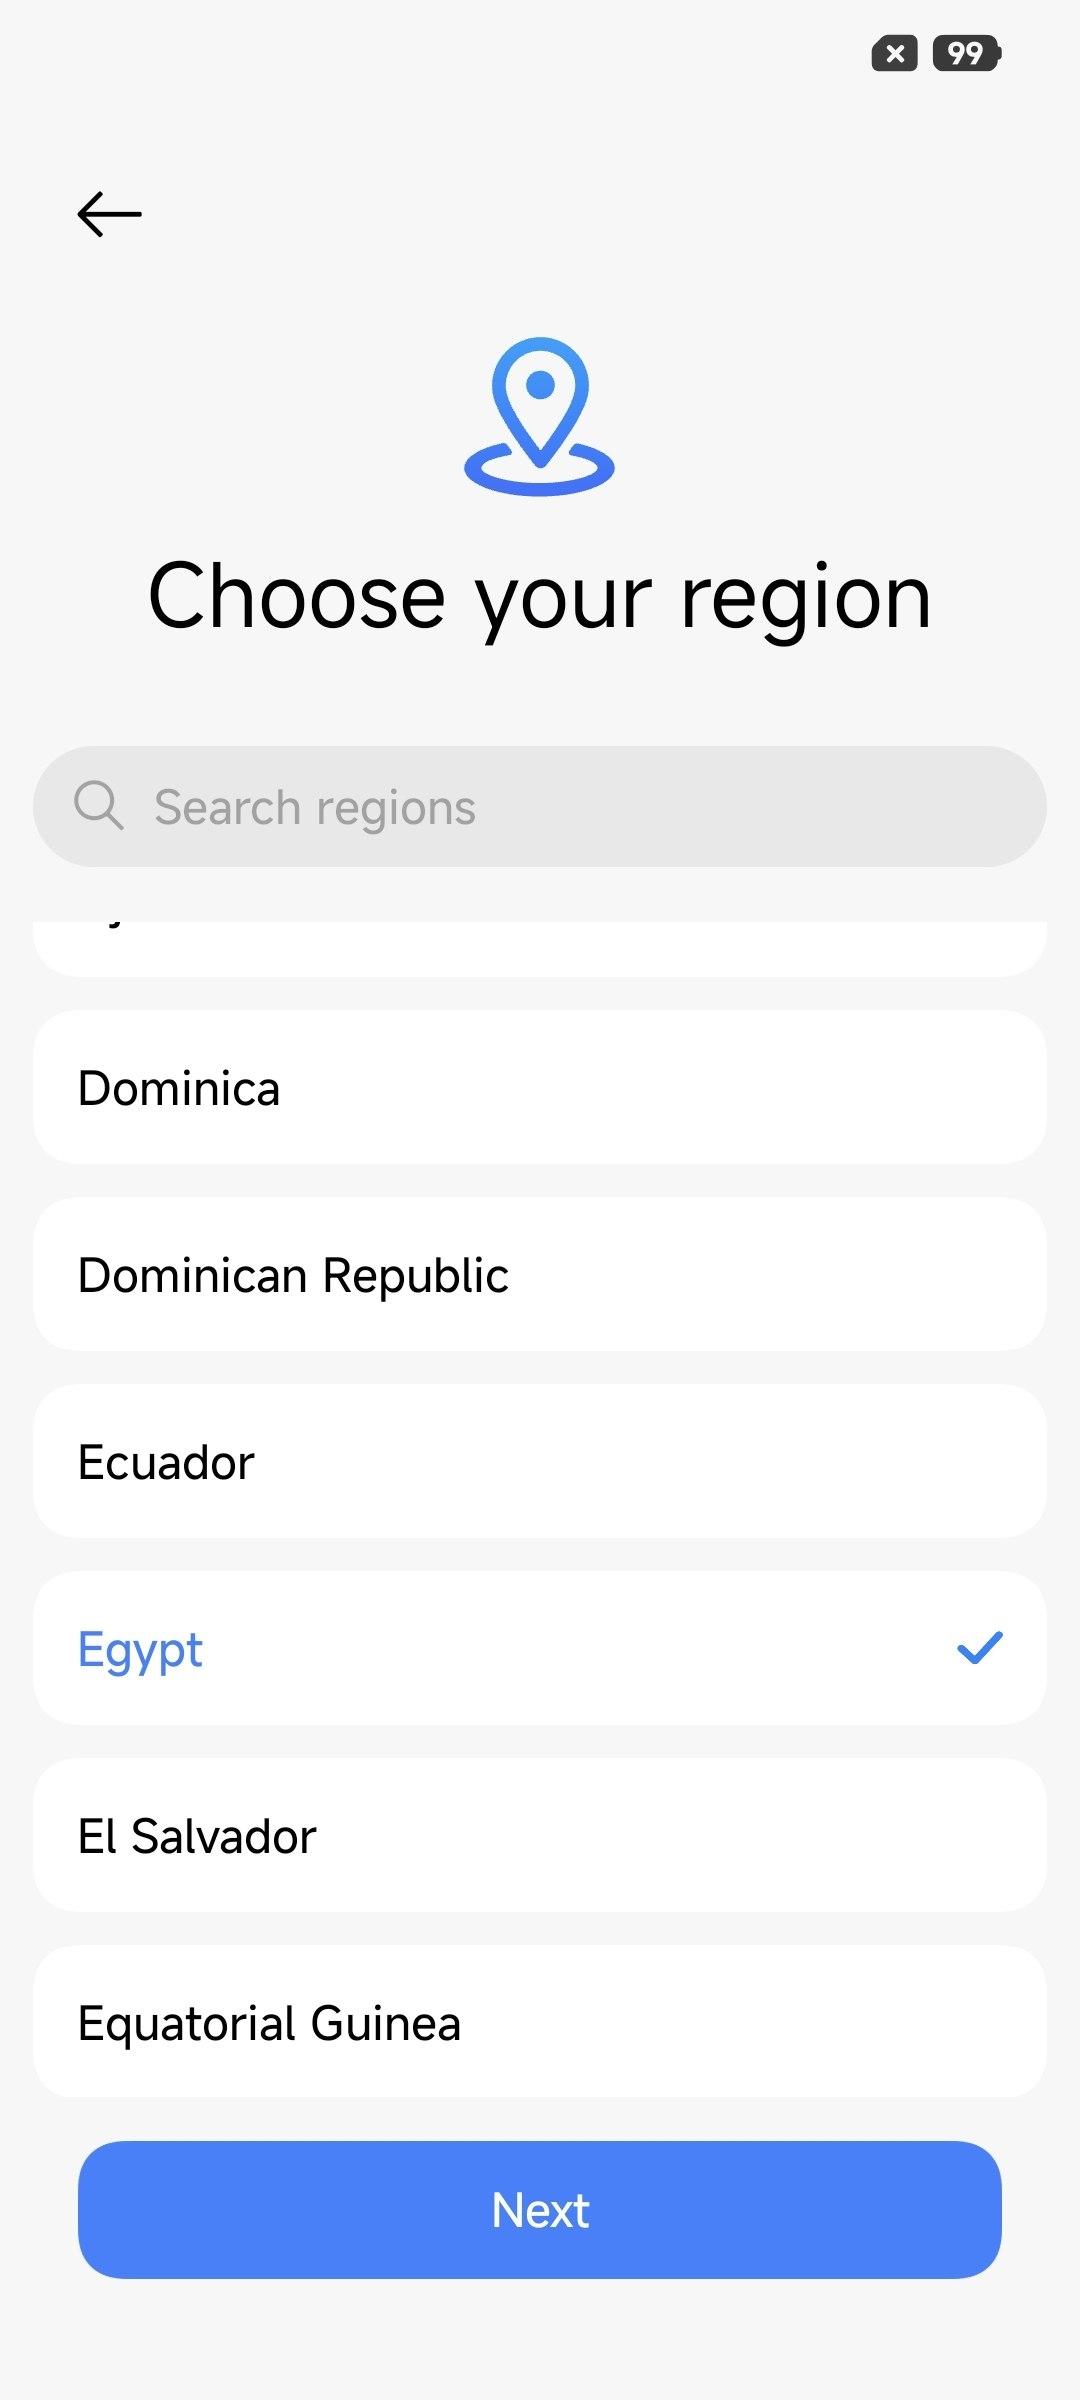Tap the "Choose your region" heading
The height and width of the screenshot is (2400, 1080).
click(540, 596)
